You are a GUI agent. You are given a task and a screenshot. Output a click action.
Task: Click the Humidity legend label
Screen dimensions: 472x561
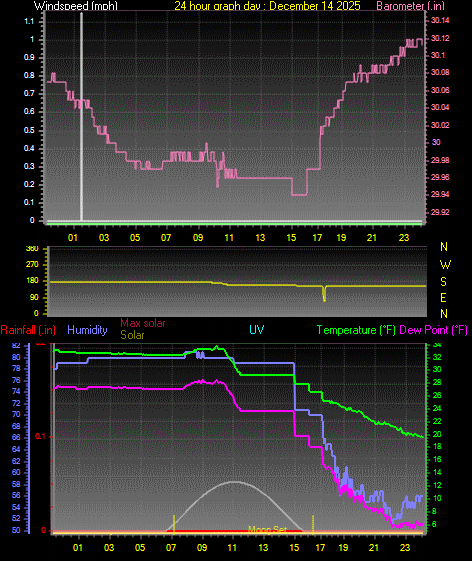pyautogui.click(x=87, y=330)
